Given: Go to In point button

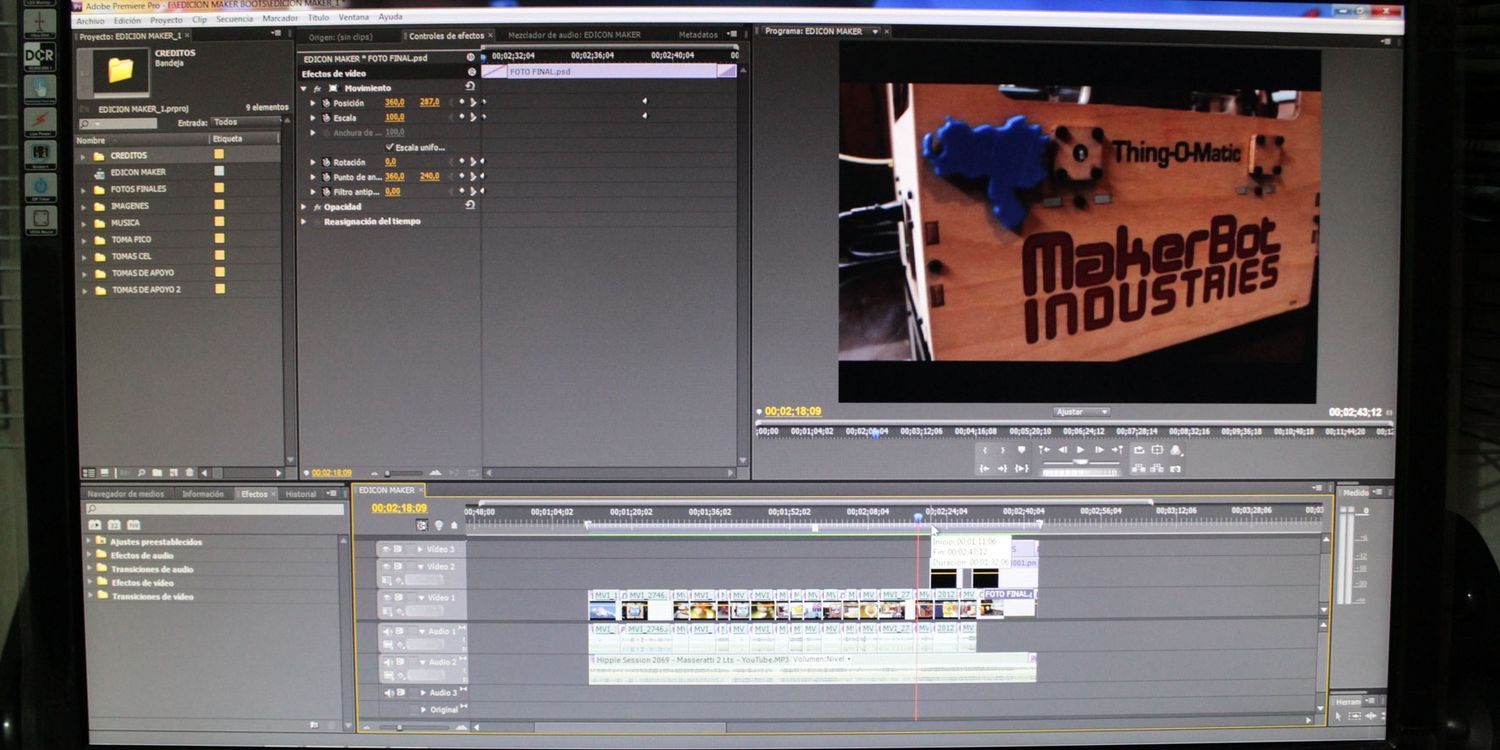Looking at the screenshot, I should tap(985, 469).
